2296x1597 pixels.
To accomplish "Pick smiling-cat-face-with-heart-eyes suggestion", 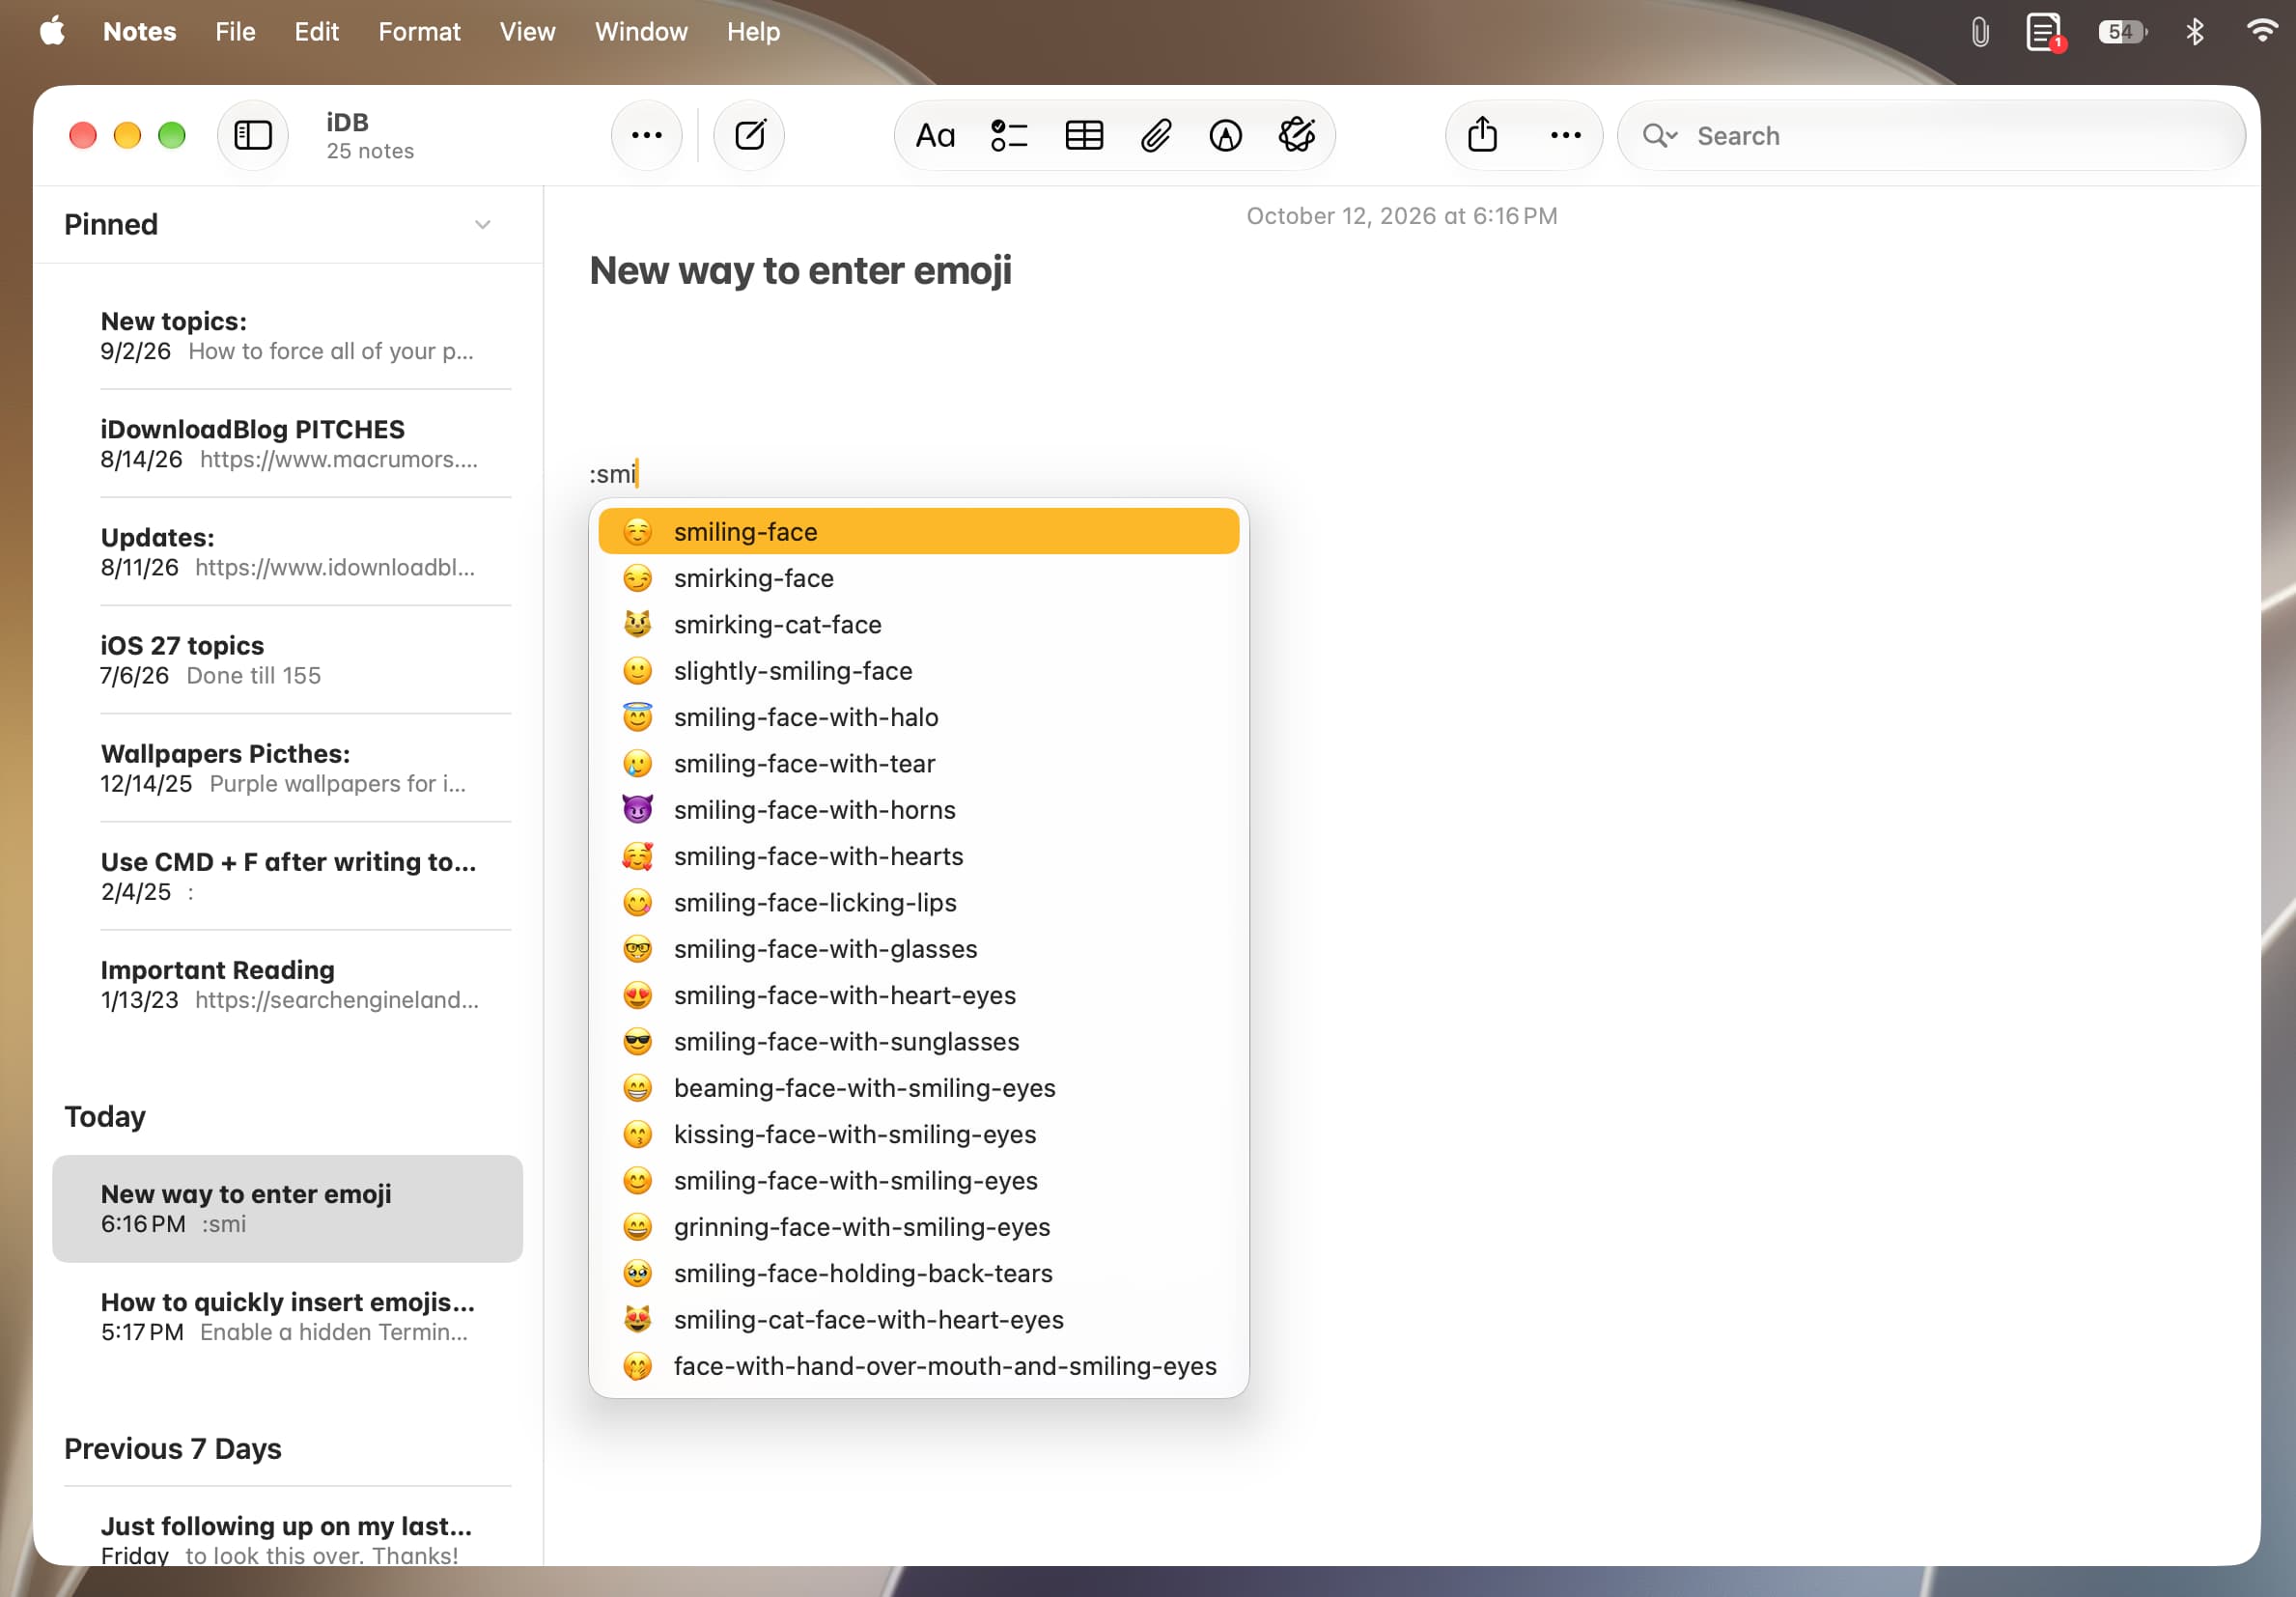I will [x=918, y=1319].
